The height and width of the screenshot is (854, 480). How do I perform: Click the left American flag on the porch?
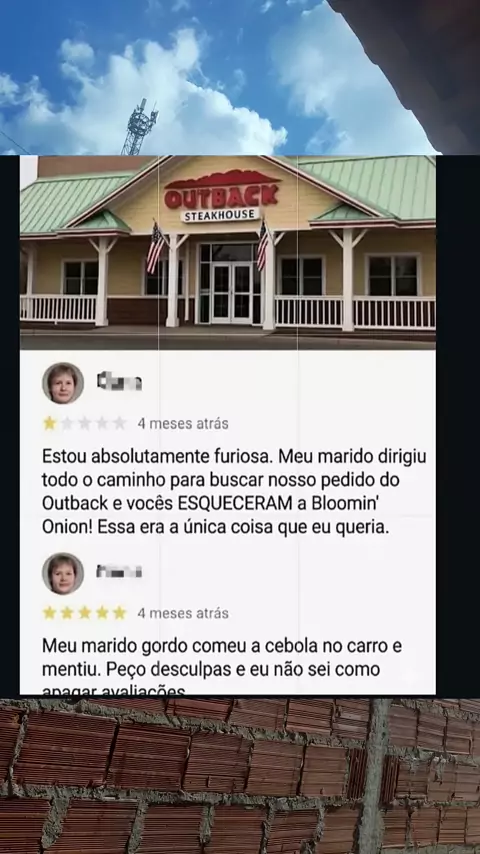click(155, 248)
